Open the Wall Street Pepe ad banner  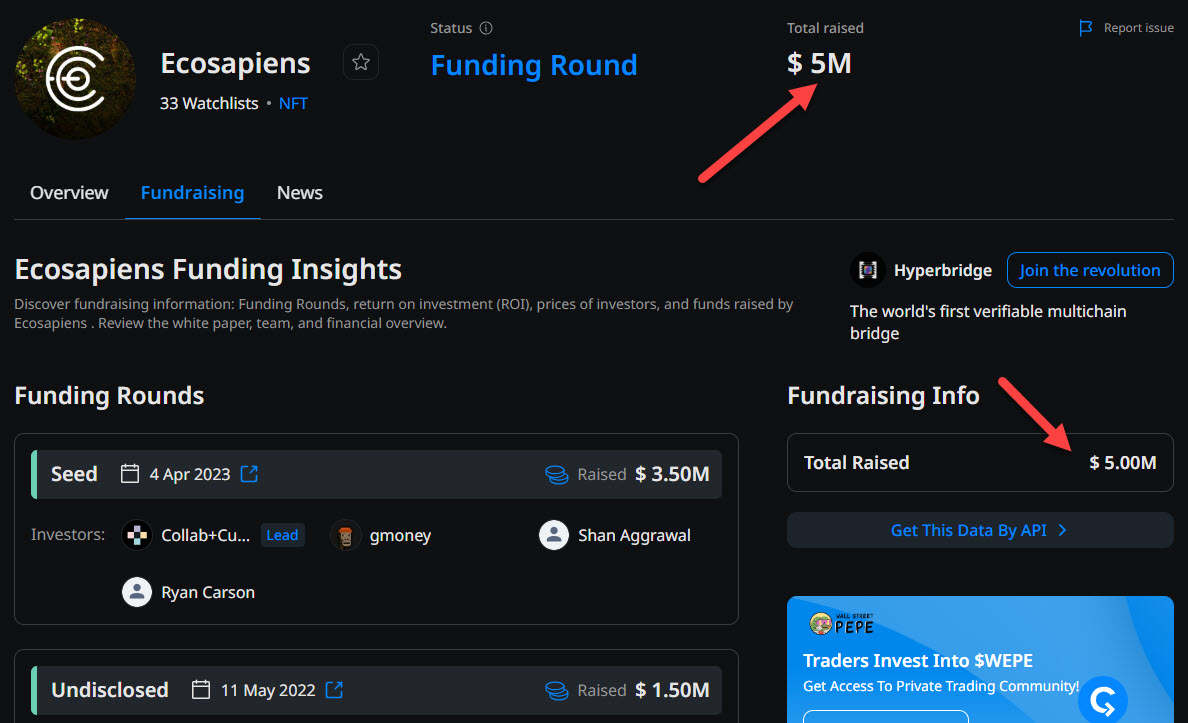(x=980, y=659)
